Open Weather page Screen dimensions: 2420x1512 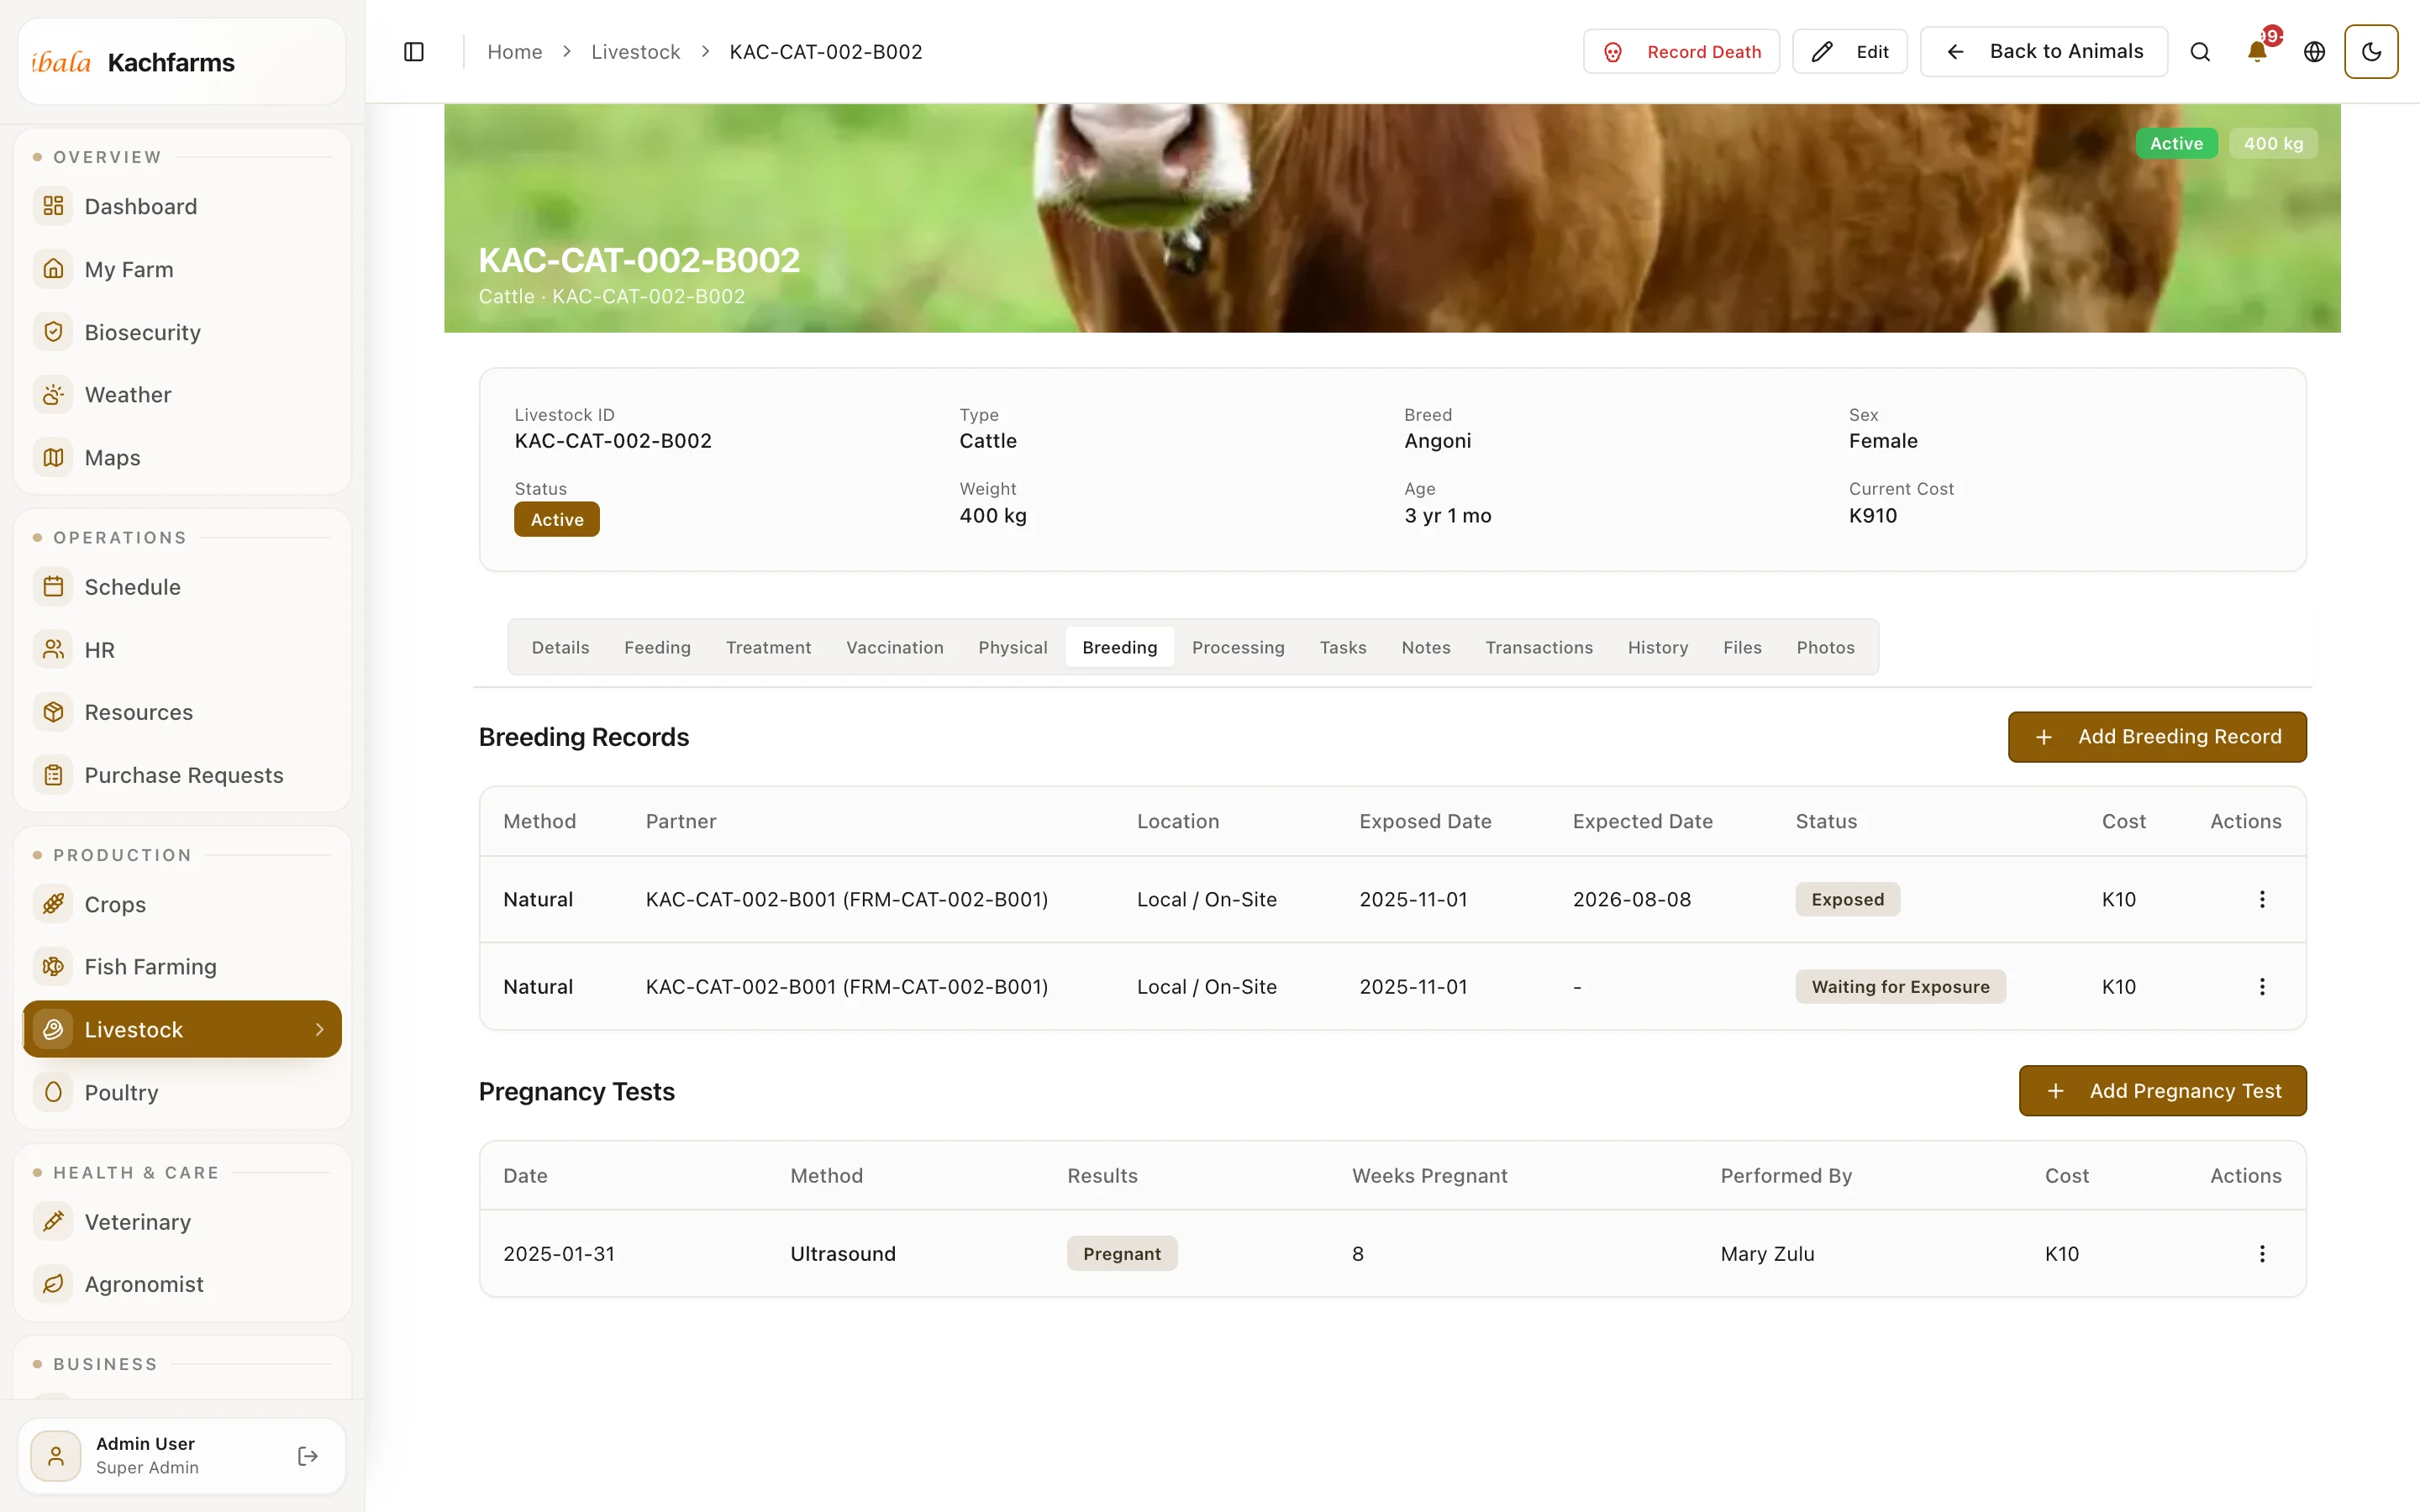click(182, 394)
